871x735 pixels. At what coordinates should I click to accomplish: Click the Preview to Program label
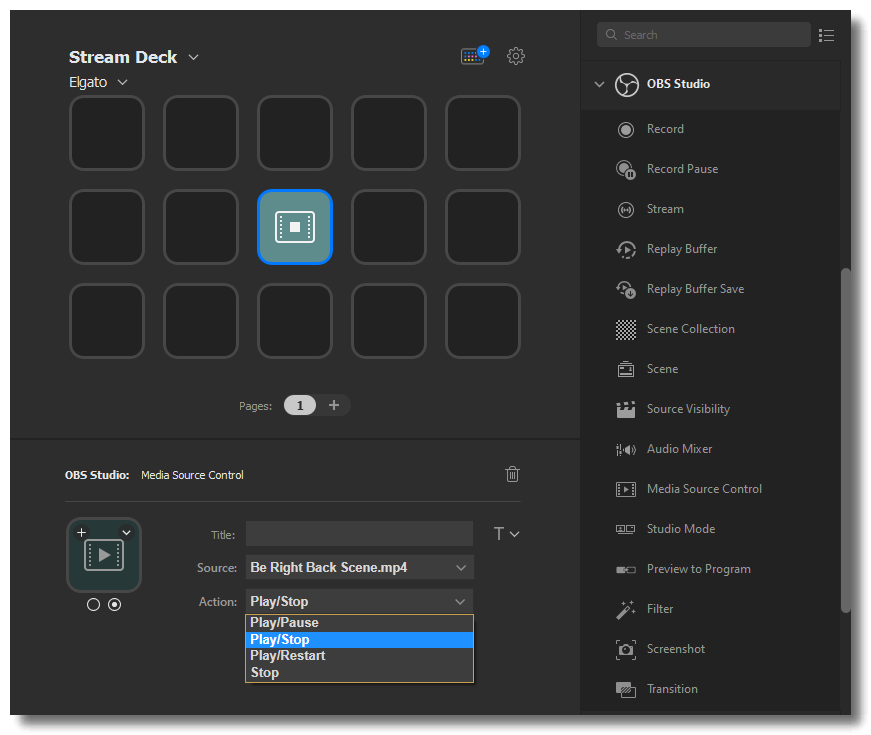coord(698,569)
